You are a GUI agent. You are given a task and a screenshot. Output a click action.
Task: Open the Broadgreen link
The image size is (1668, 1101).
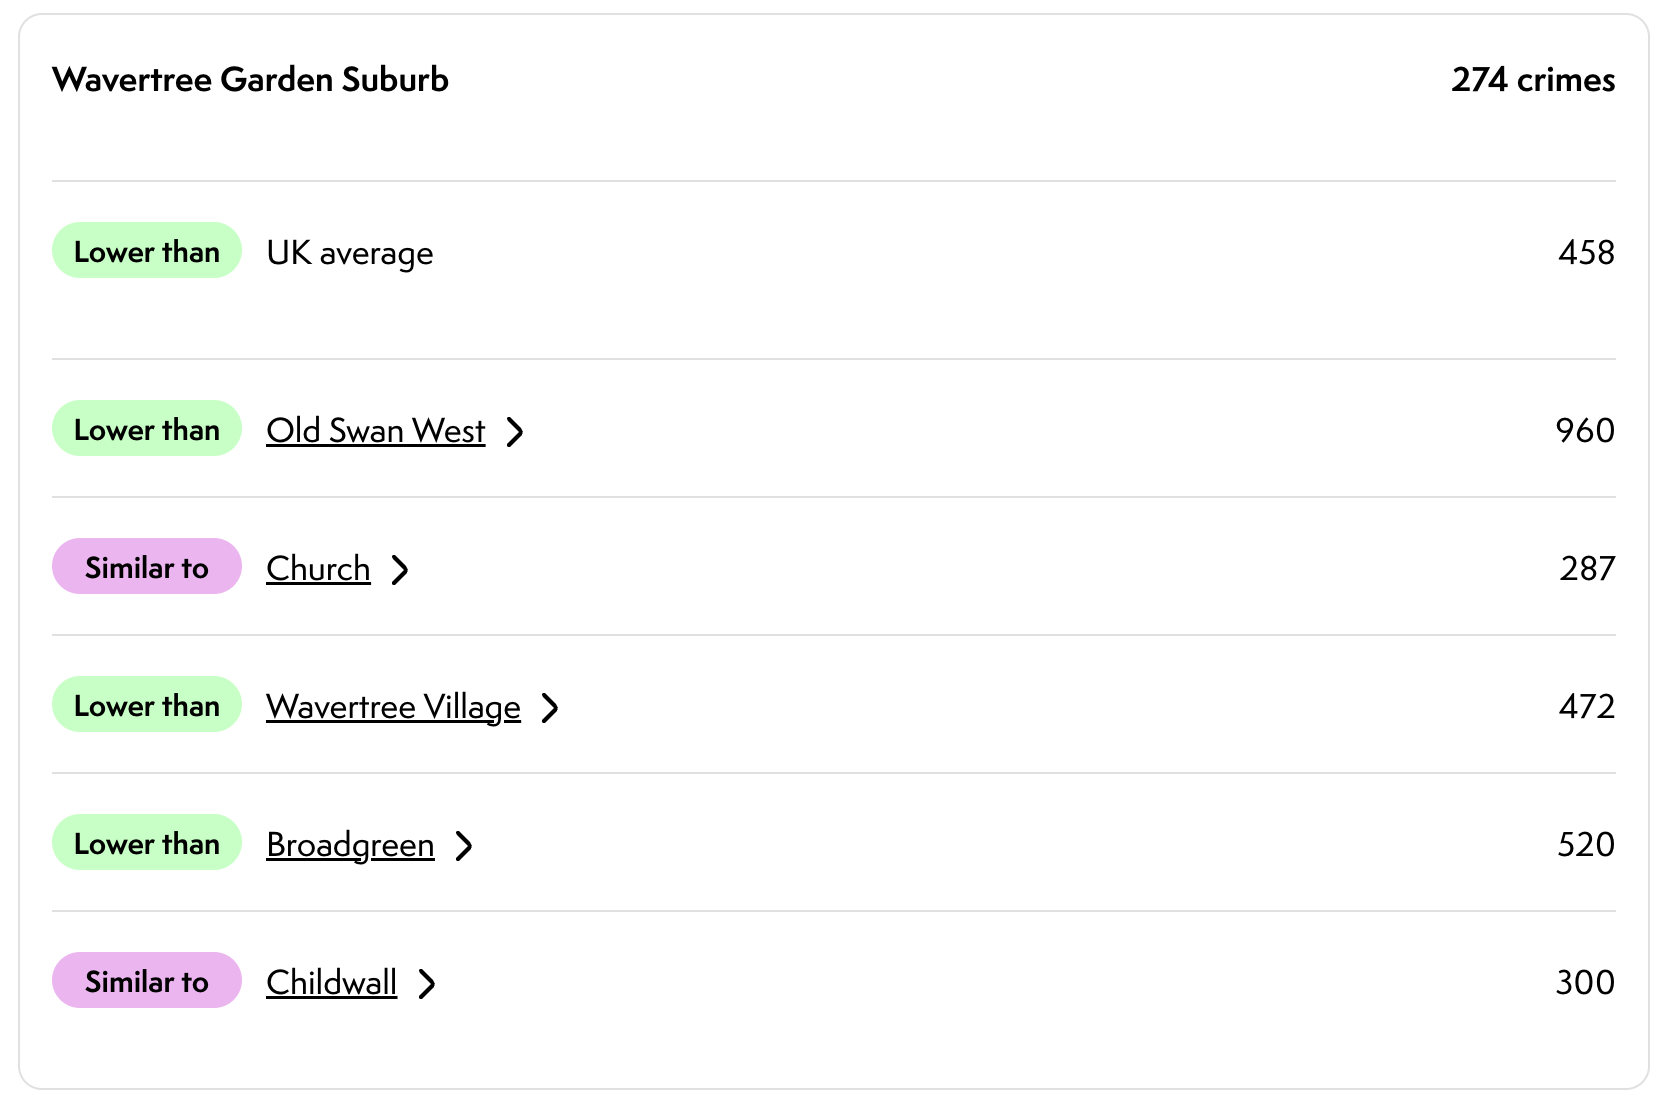coord(350,845)
